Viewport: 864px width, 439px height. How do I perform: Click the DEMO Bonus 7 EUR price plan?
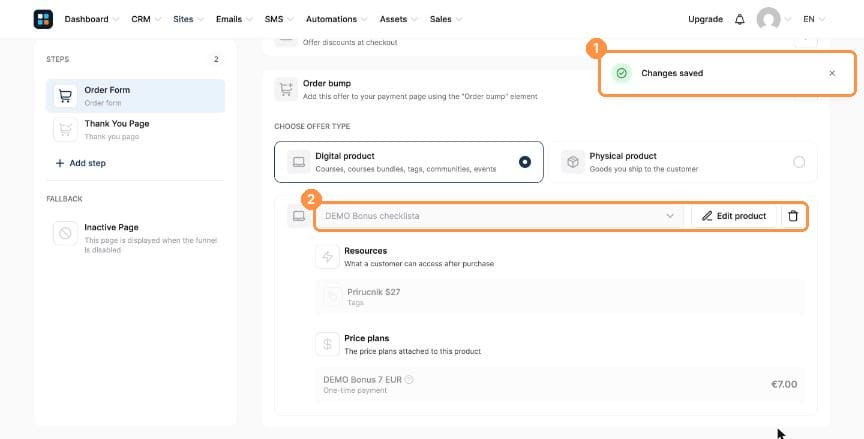560,384
